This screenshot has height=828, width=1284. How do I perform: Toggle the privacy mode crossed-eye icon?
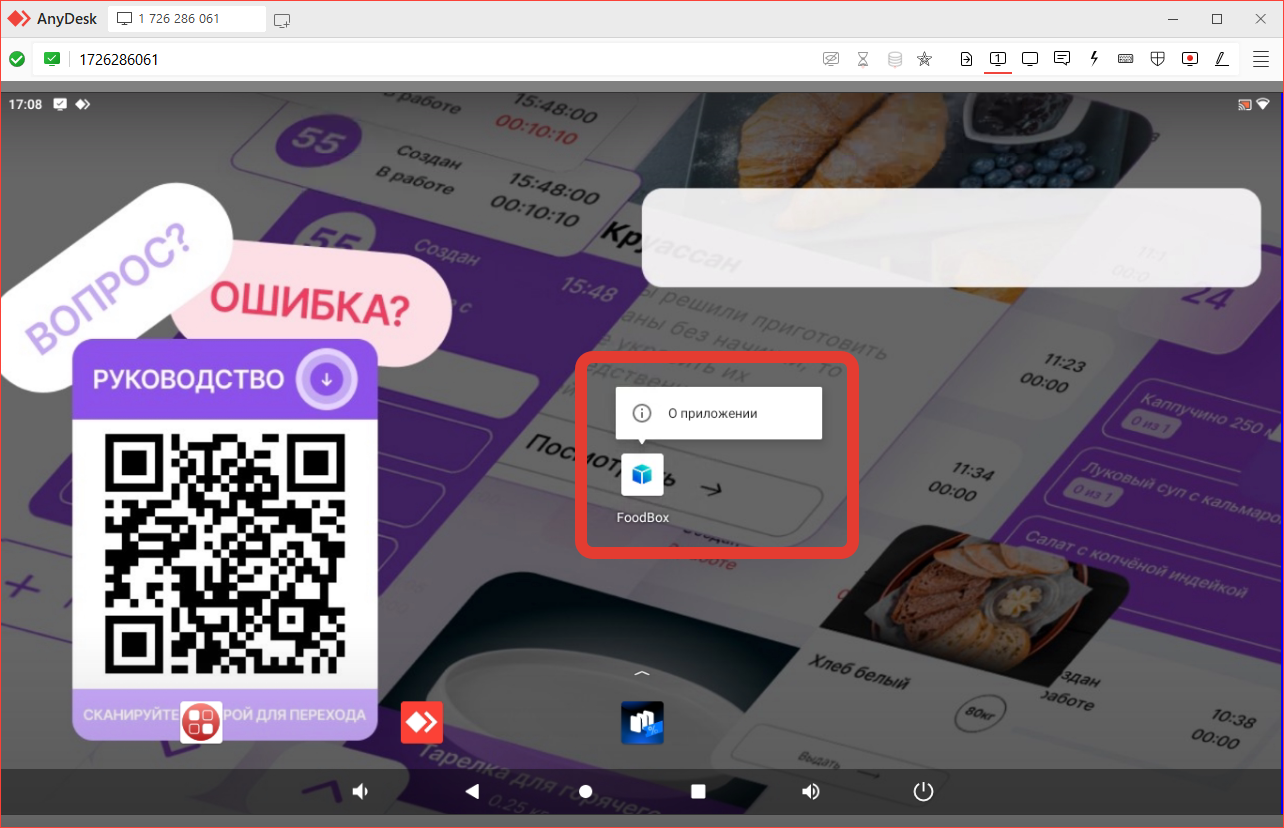tap(830, 59)
